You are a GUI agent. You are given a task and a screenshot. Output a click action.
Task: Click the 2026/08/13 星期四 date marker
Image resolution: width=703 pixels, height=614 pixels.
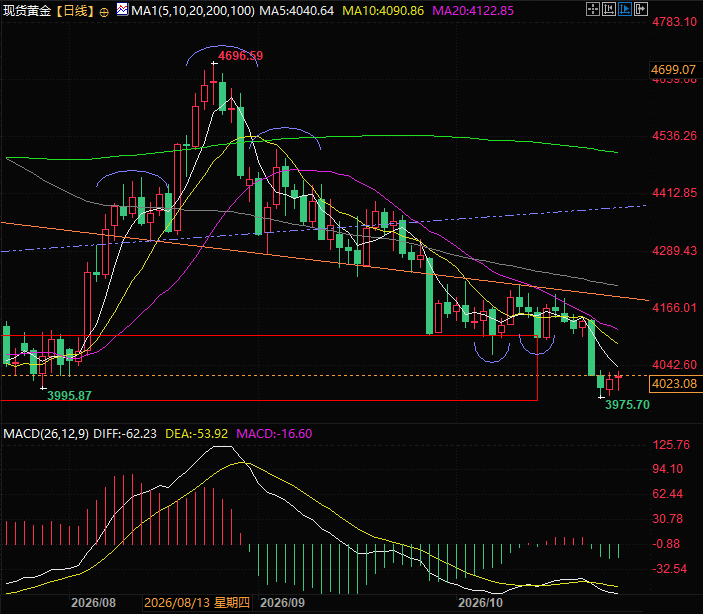(197, 602)
